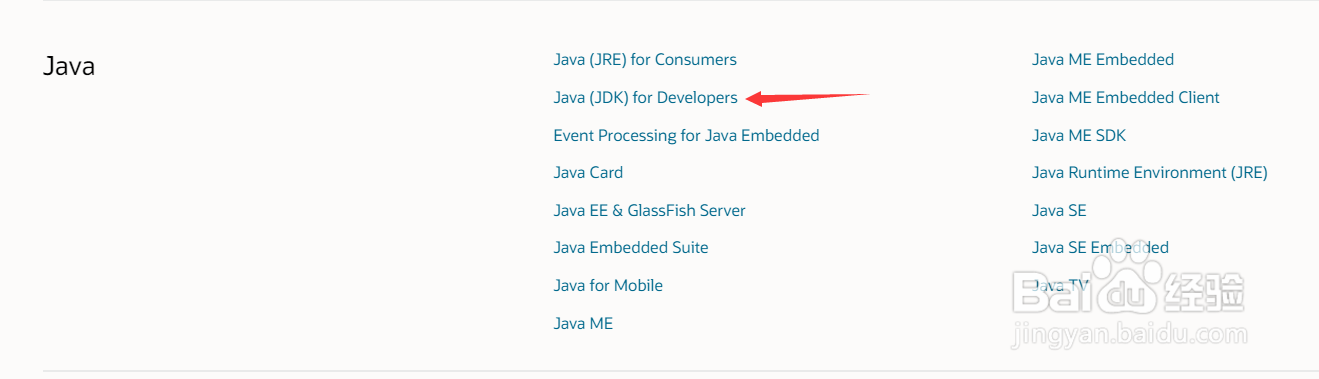
Task: Open Java Runtime Environment (JRE) link
Action: coord(1150,173)
